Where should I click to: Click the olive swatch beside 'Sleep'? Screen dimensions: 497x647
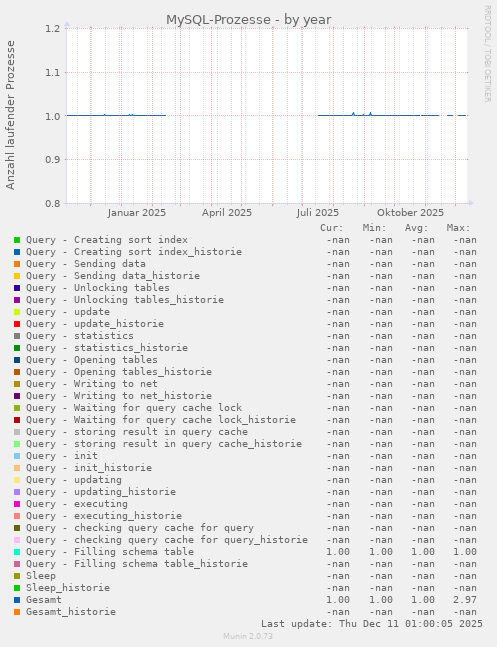(17, 576)
